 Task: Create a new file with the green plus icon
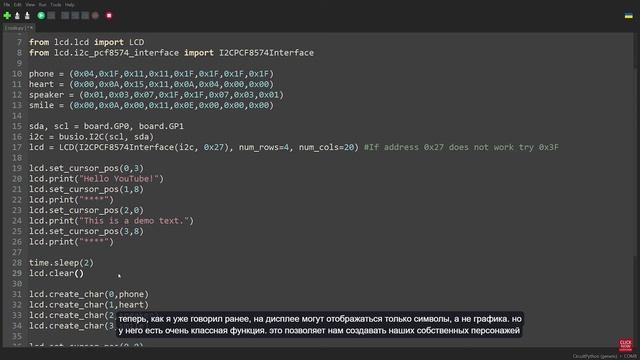7,16
